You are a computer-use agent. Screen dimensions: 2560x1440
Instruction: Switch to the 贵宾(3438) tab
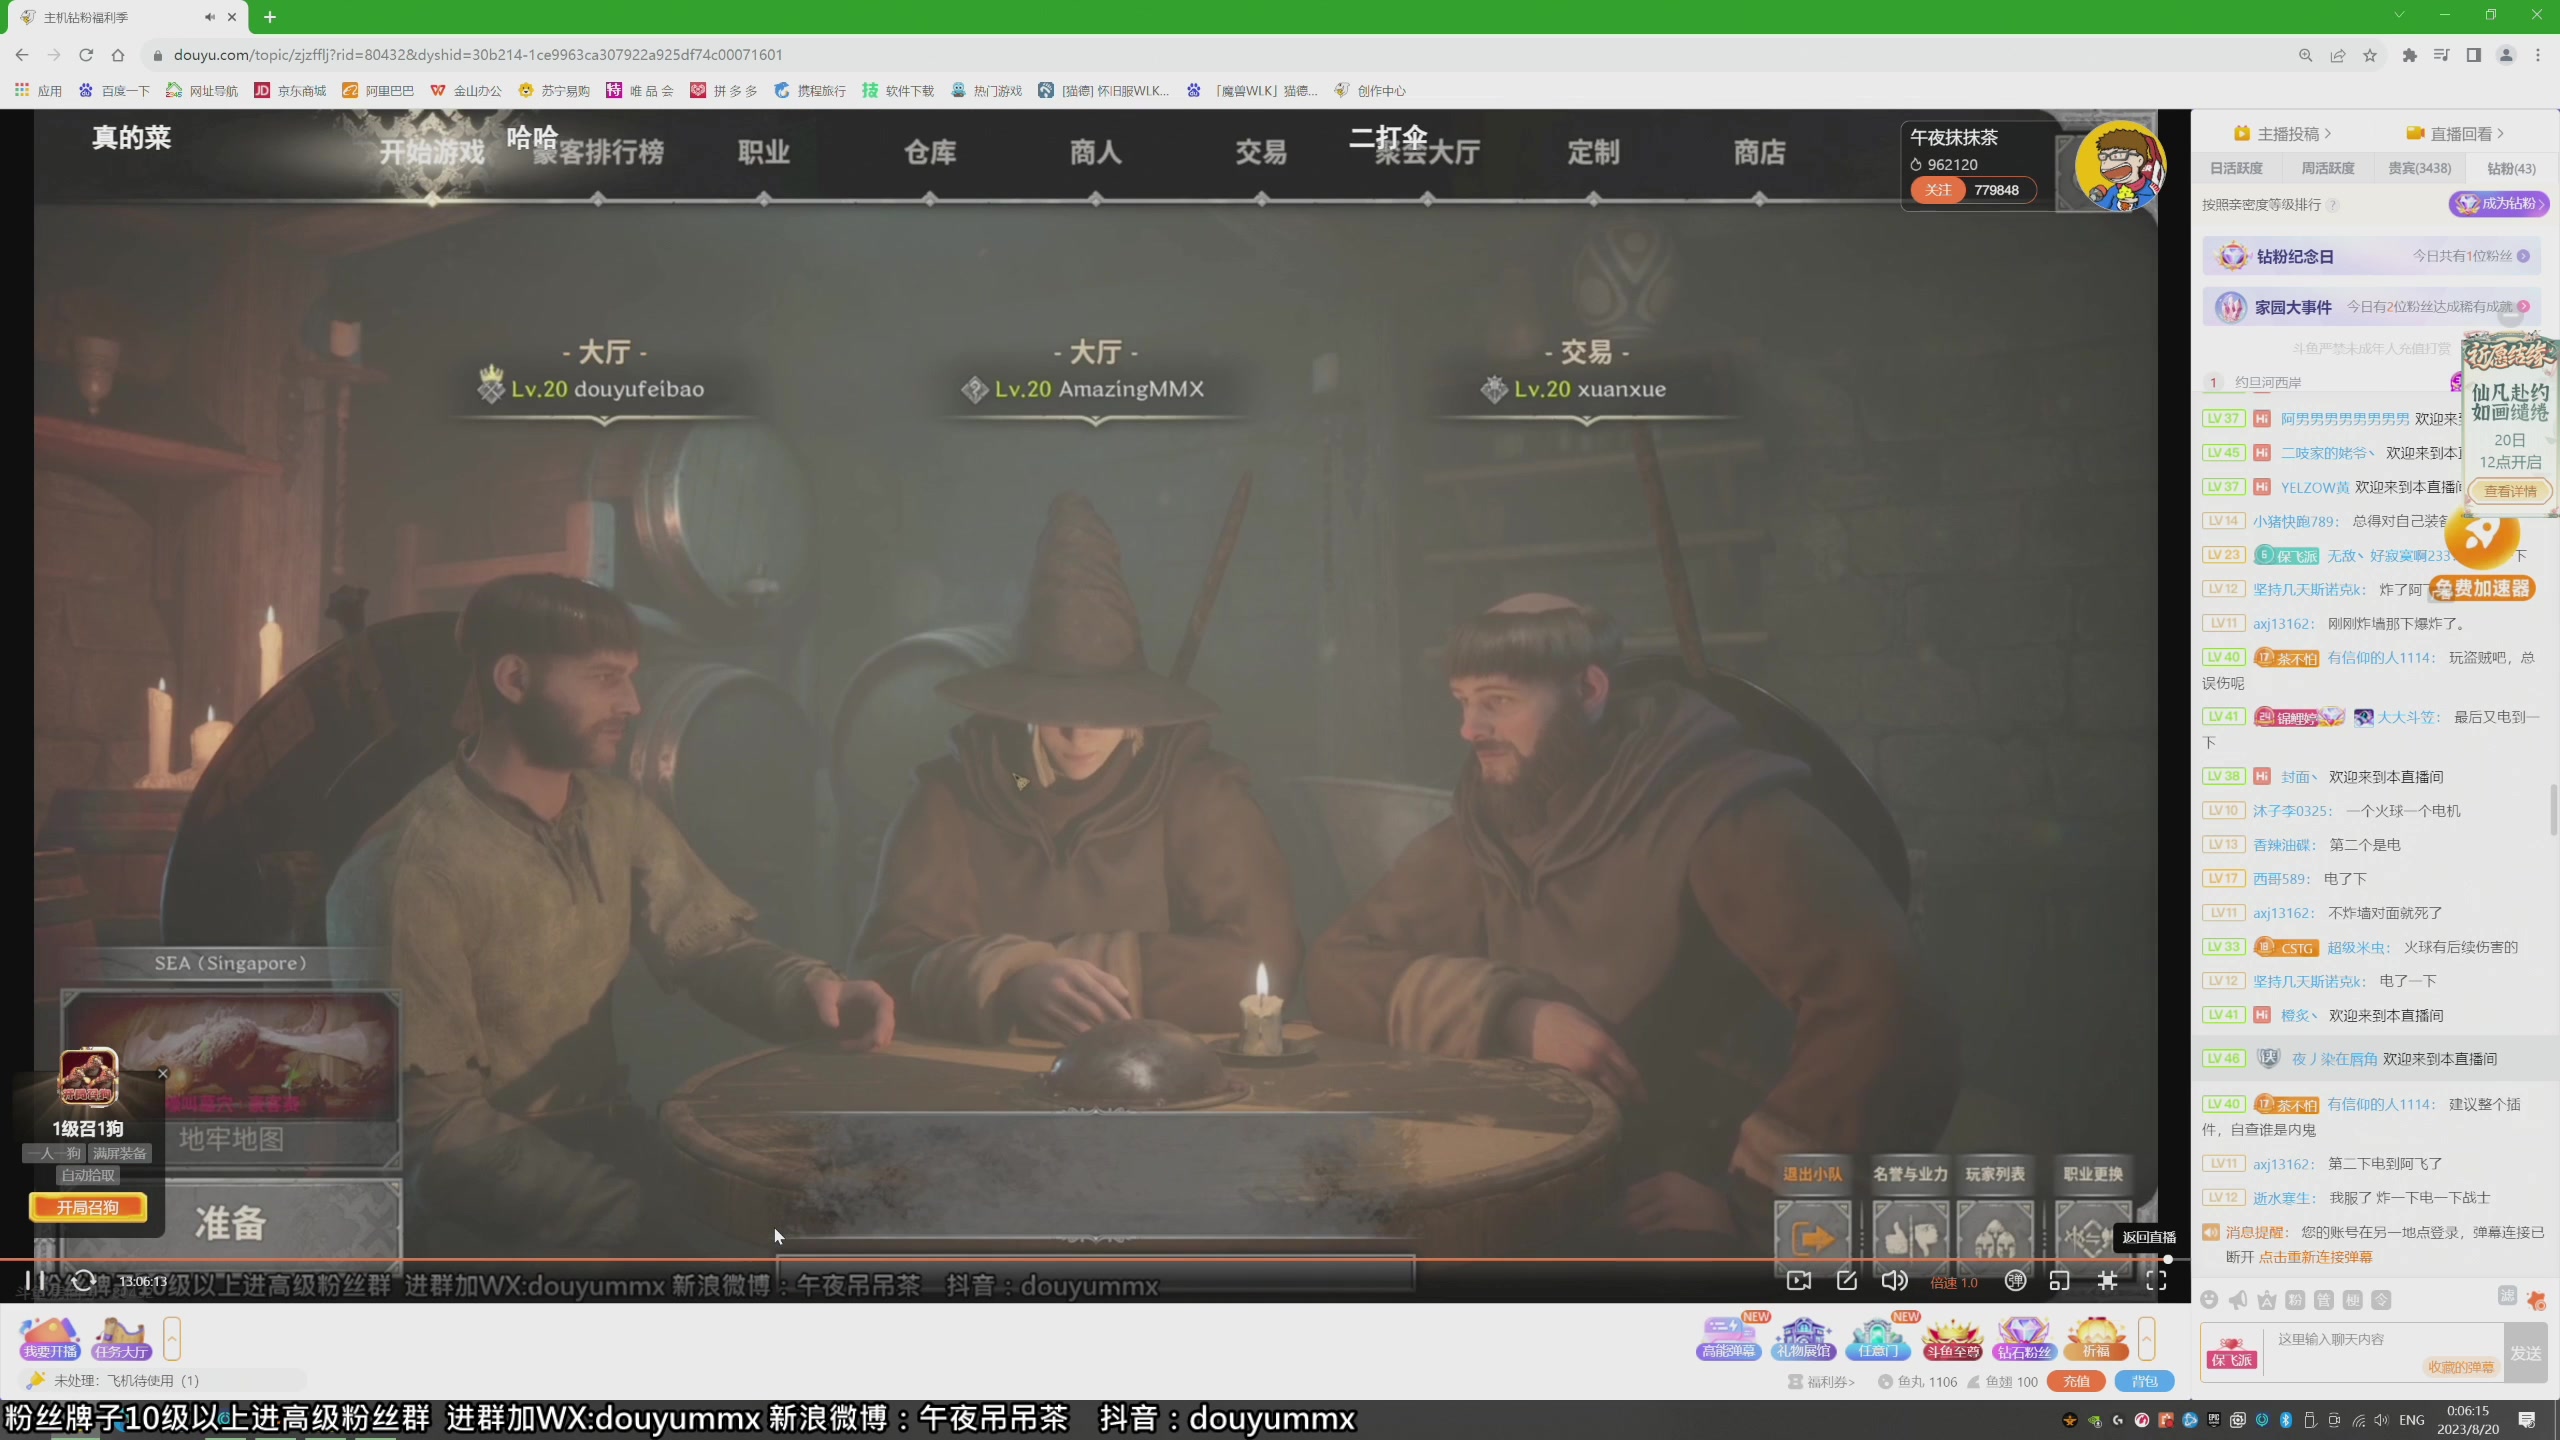pyautogui.click(x=2420, y=168)
